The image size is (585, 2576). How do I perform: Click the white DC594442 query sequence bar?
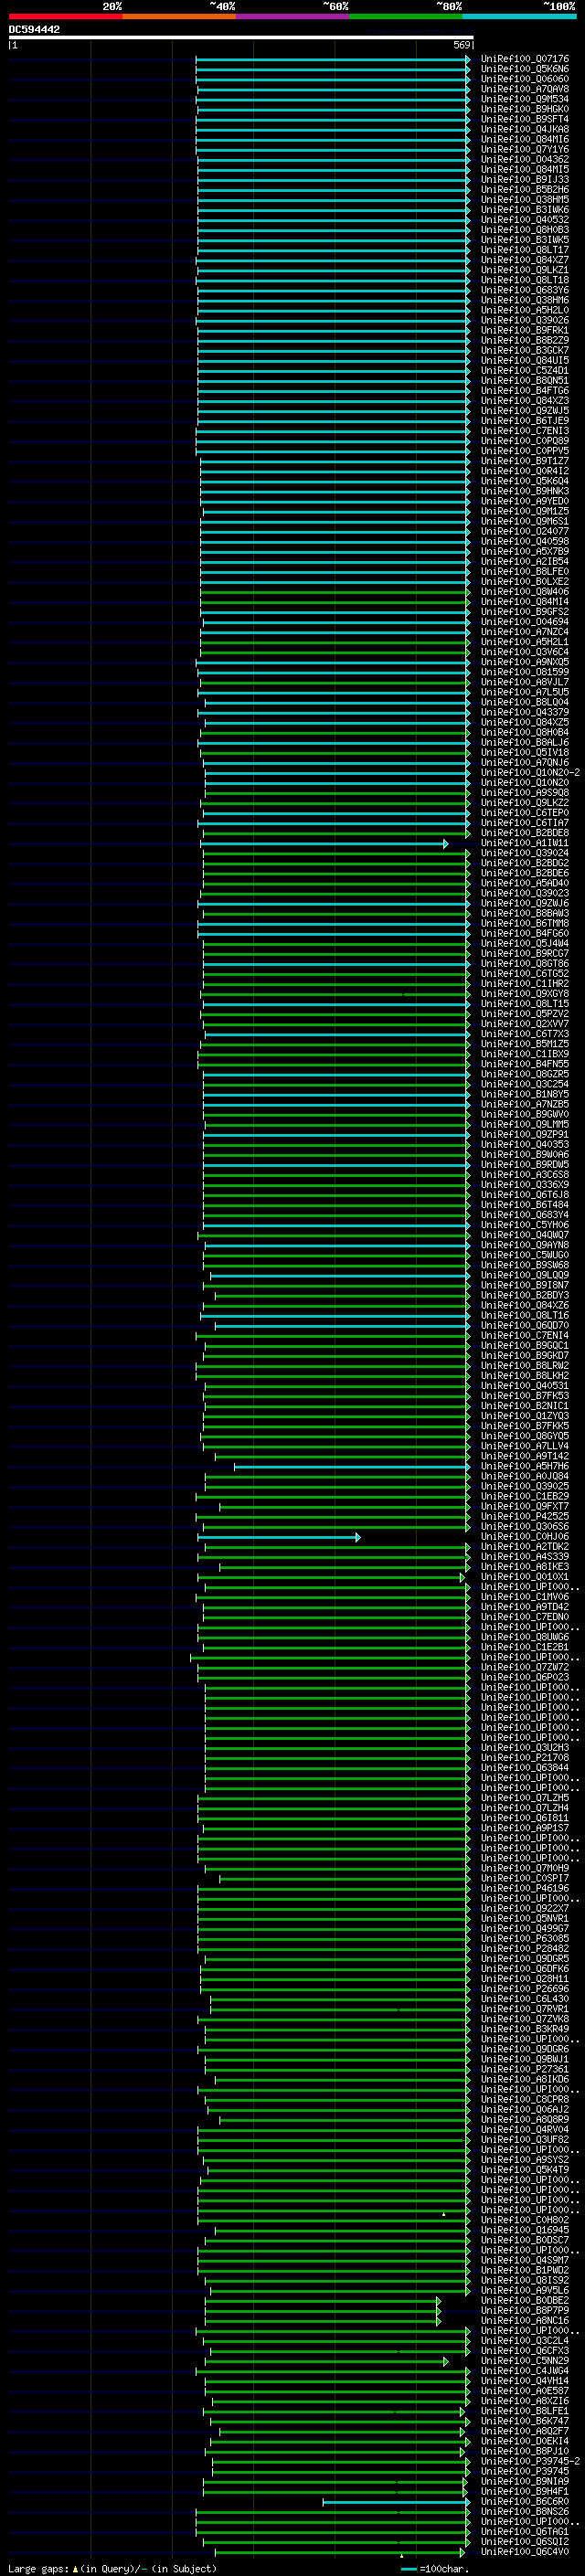click(241, 37)
